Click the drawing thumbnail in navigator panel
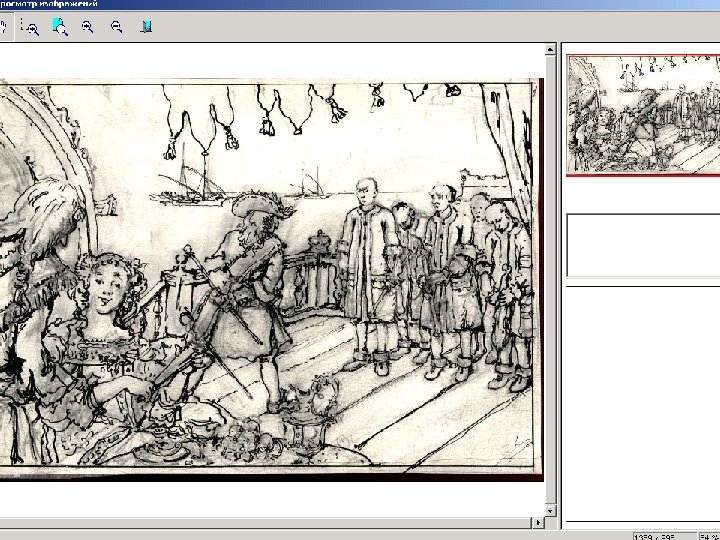The width and height of the screenshot is (720, 540). click(x=643, y=115)
